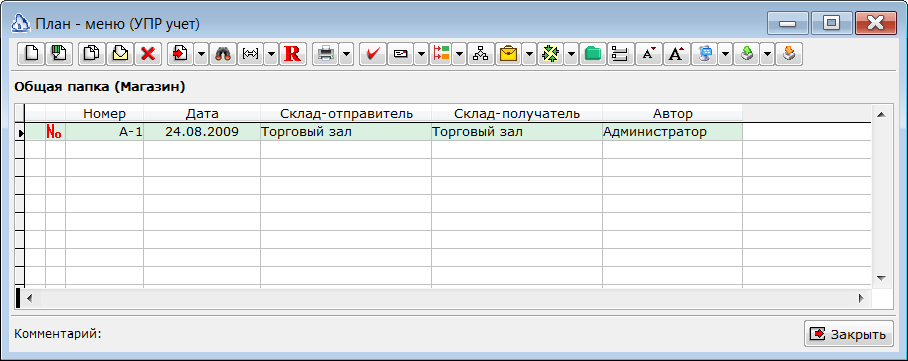Click the list rows layout icon
Screen dimensions: 908x361
tap(620, 54)
